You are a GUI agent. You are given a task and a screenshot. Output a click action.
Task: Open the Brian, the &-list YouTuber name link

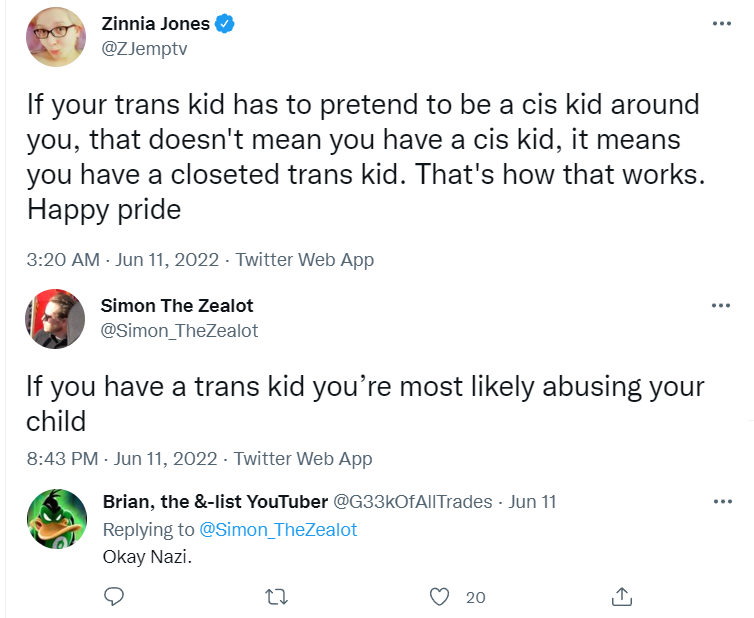point(215,501)
